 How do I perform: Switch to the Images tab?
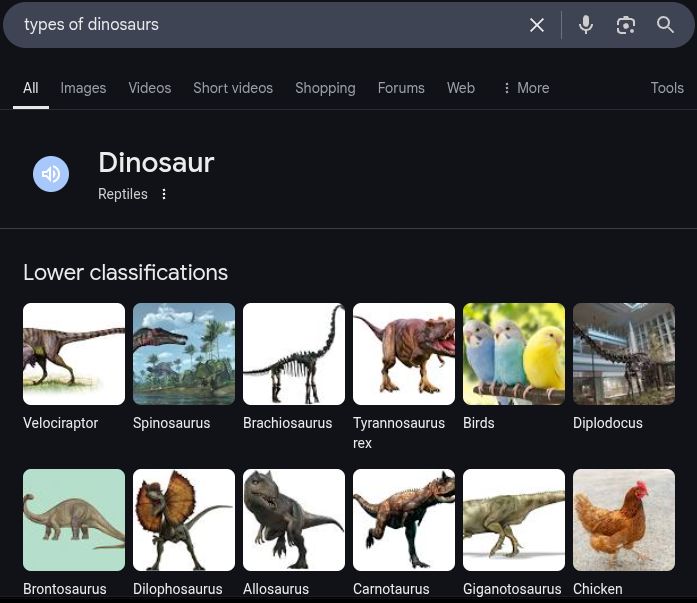coord(83,88)
